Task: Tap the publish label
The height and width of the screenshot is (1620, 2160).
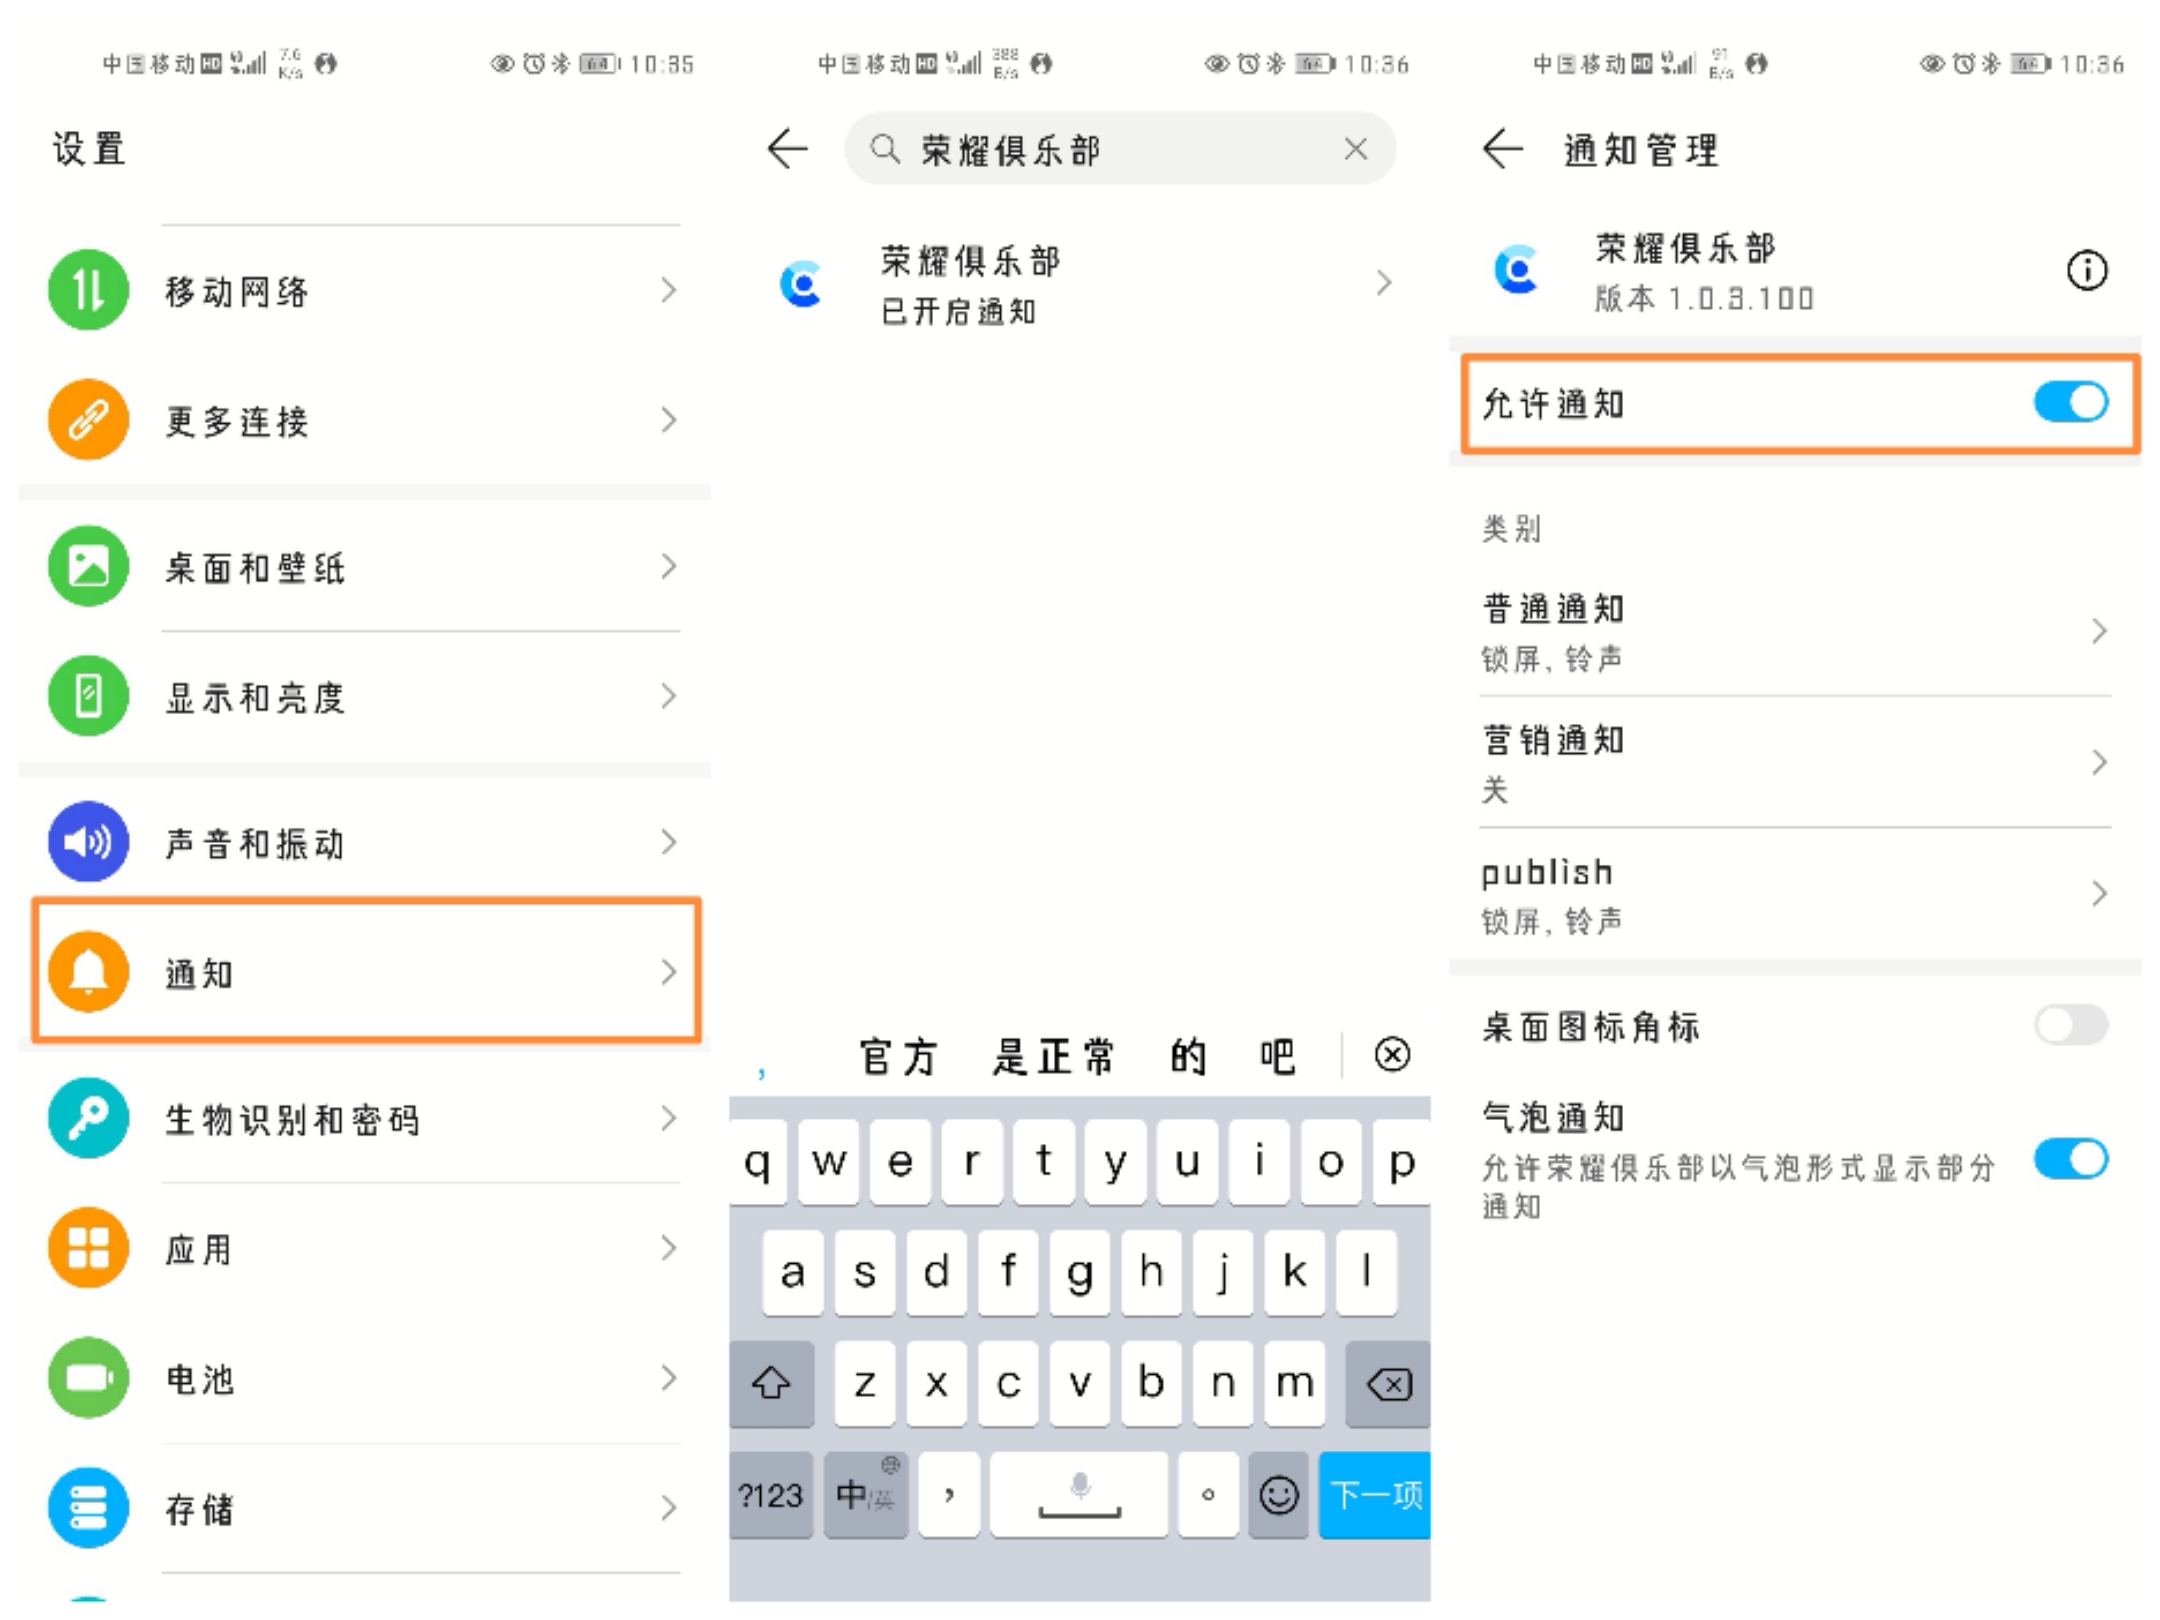Action: pos(1547,873)
